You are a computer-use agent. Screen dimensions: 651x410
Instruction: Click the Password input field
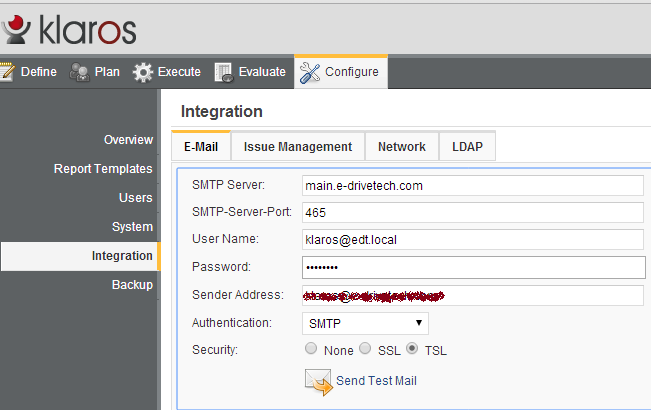472,267
